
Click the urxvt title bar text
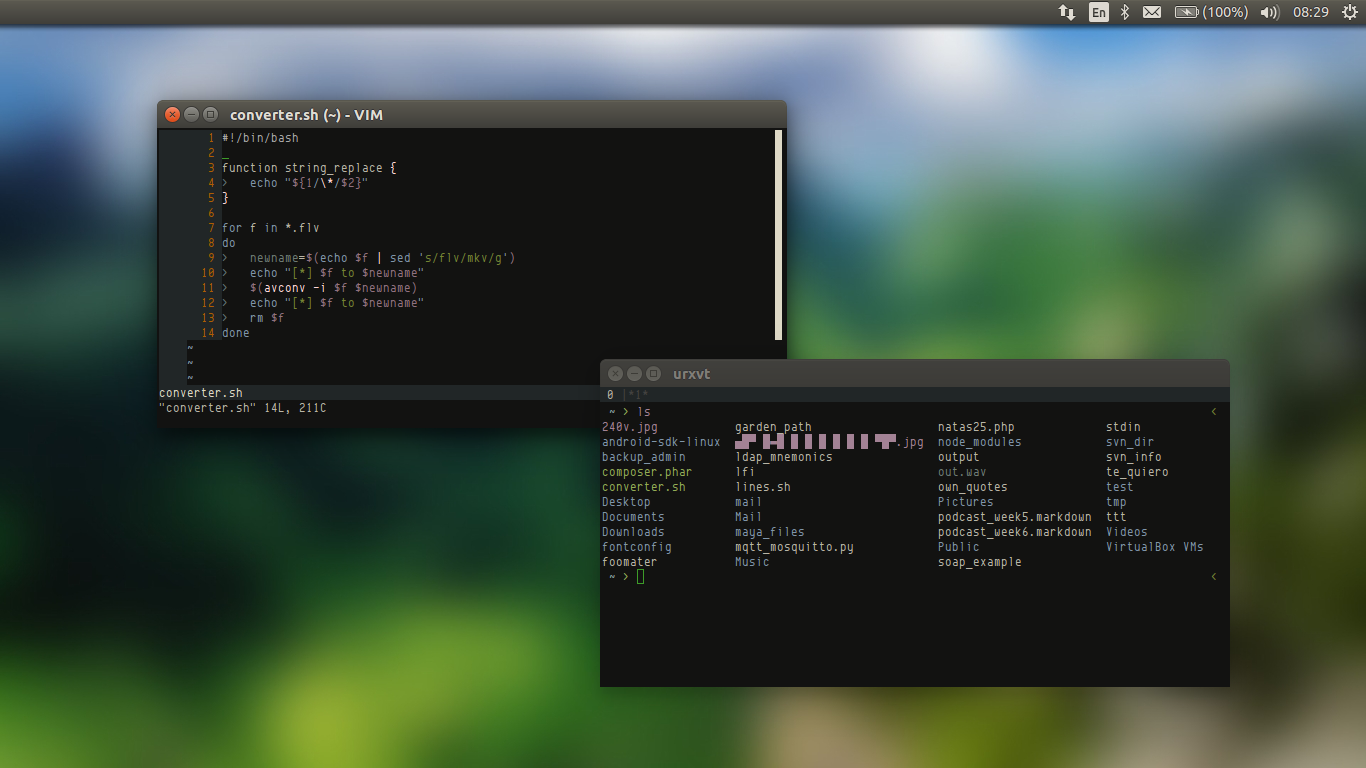pos(692,374)
